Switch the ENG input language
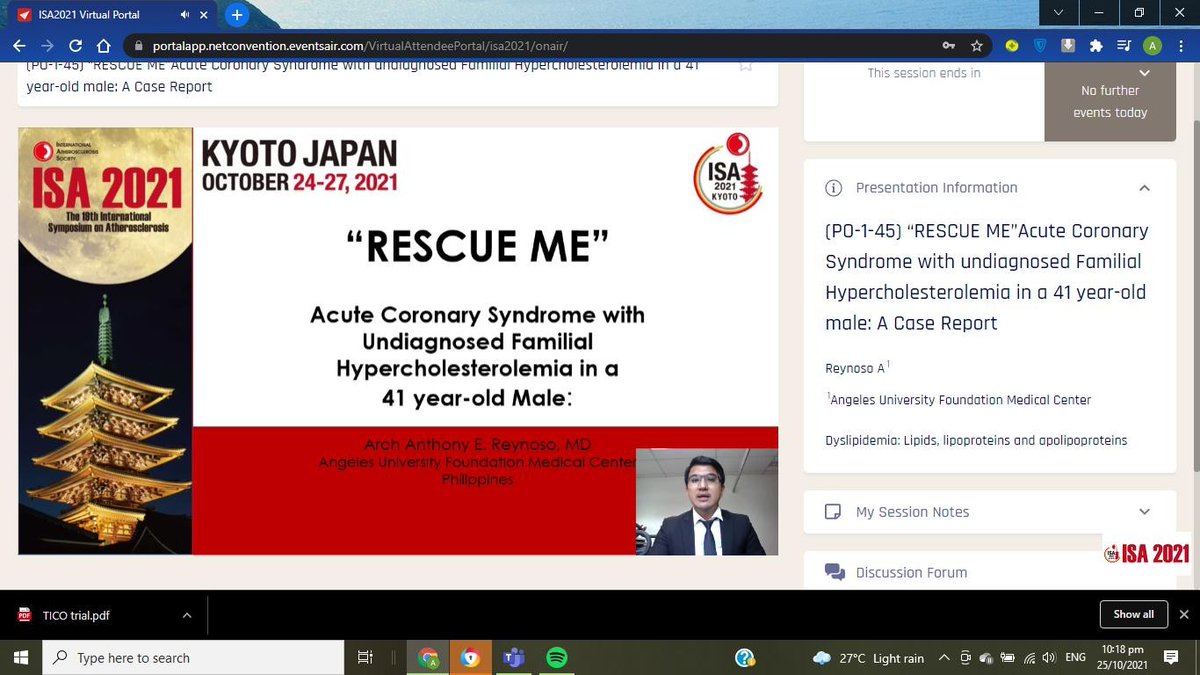Image resolution: width=1200 pixels, height=675 pixels. click(x=1076, y=658)
